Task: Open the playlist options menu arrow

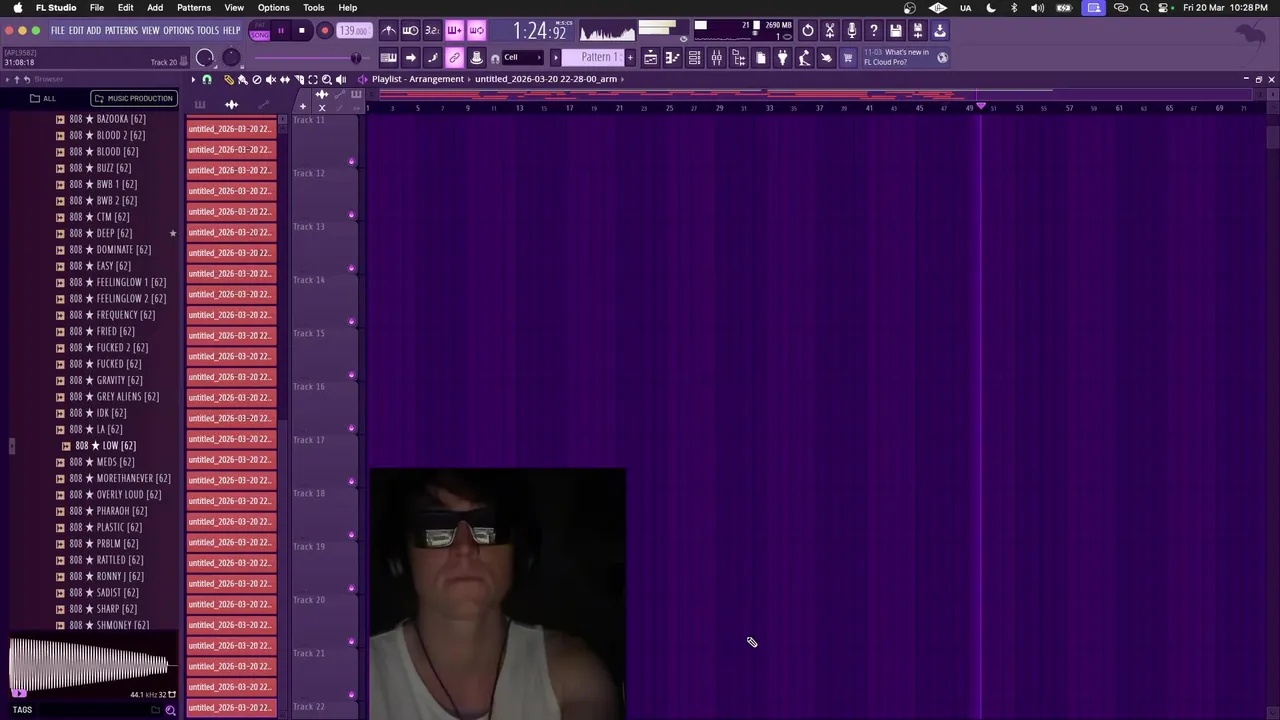Action: point(193,80)
